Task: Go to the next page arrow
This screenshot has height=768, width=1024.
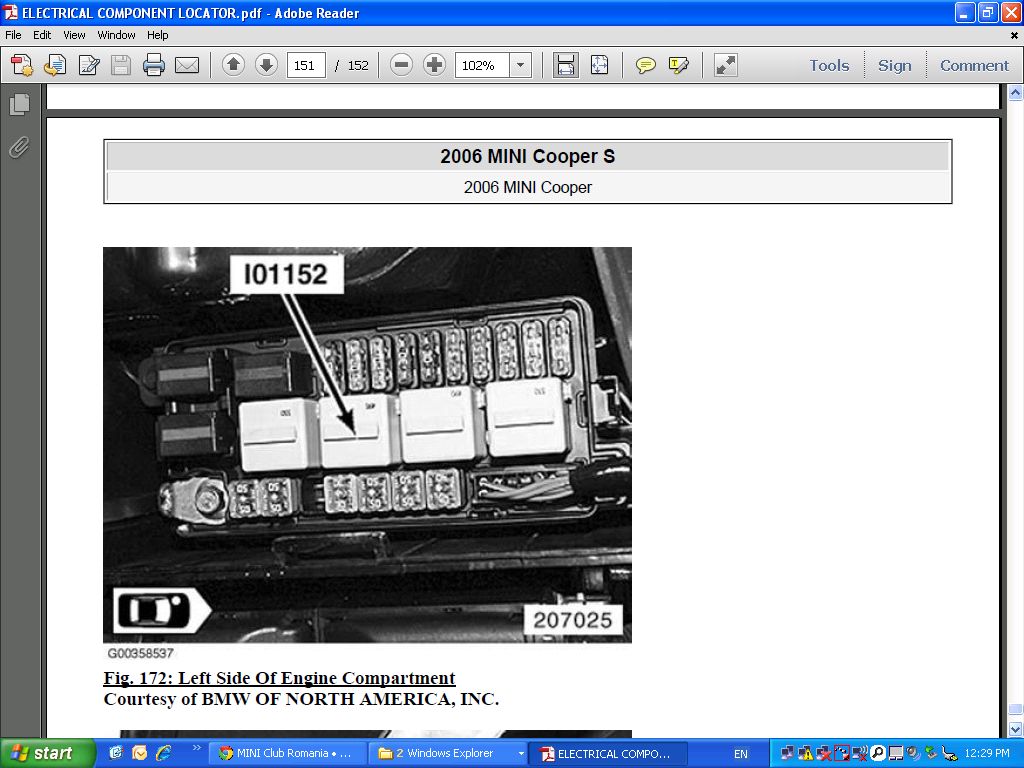Action: (x=266, y=66)
